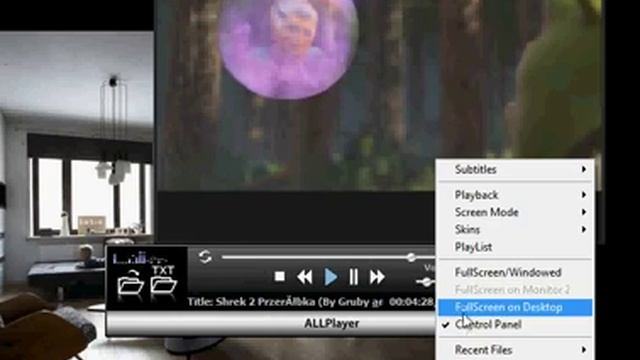This screenshot has width=640, height=360.
Task: Open the Recent Files submenu
Action: click(515, 350)
